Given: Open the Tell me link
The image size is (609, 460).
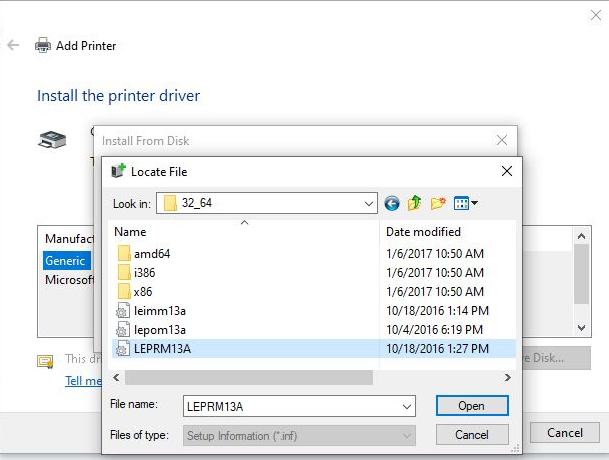Looking at the screenshot, I should [83, 381].
